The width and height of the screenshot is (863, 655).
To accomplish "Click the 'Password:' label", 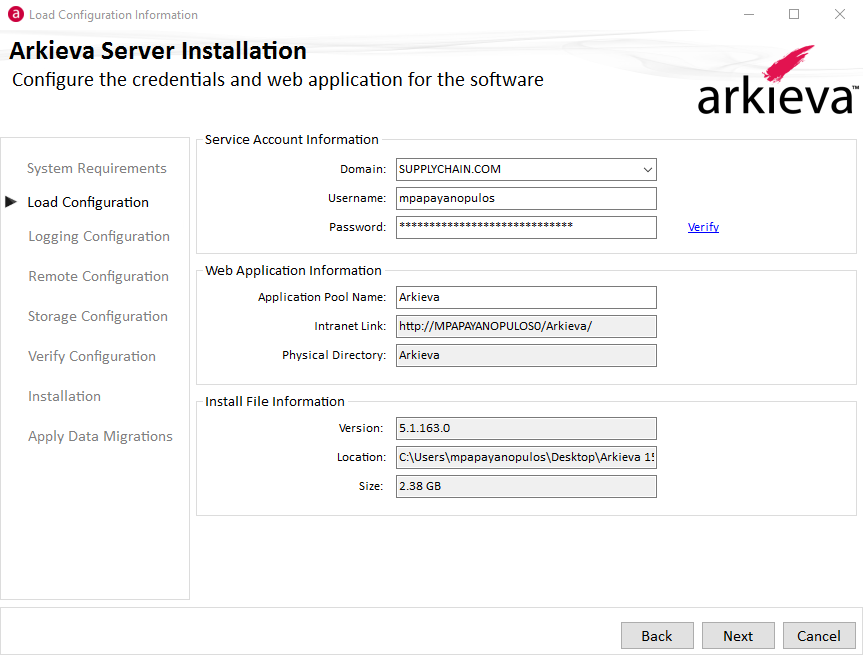I will click(x=357, y=227).
